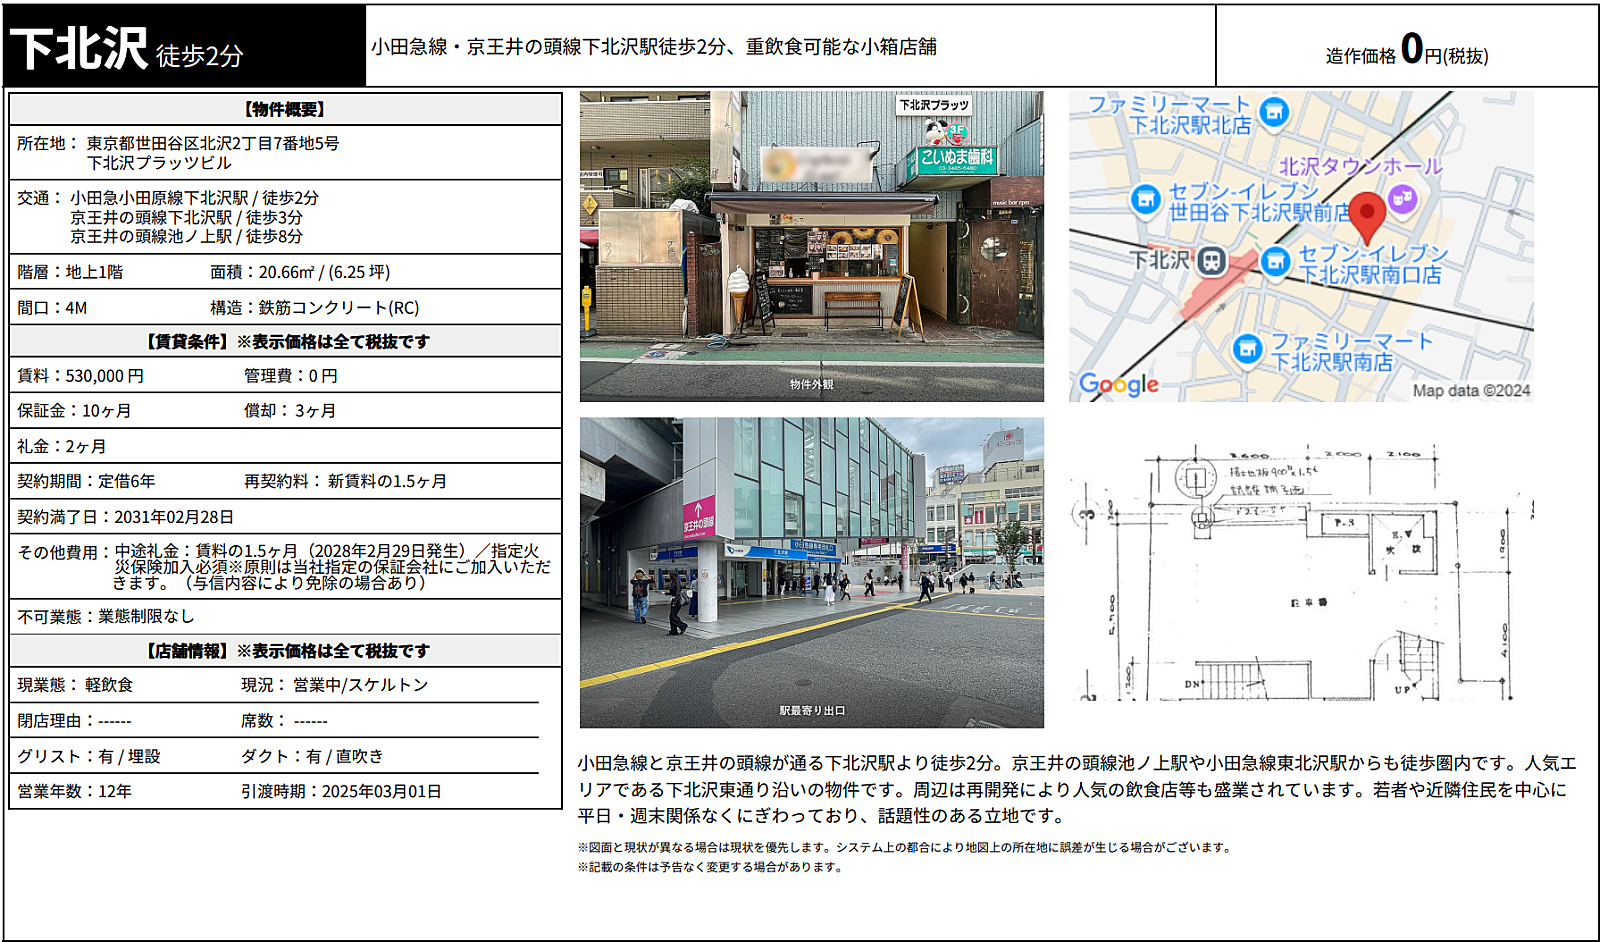Open the floor plan drawing
Screen dimensions: 1600x942
[x=1301, y=572]
